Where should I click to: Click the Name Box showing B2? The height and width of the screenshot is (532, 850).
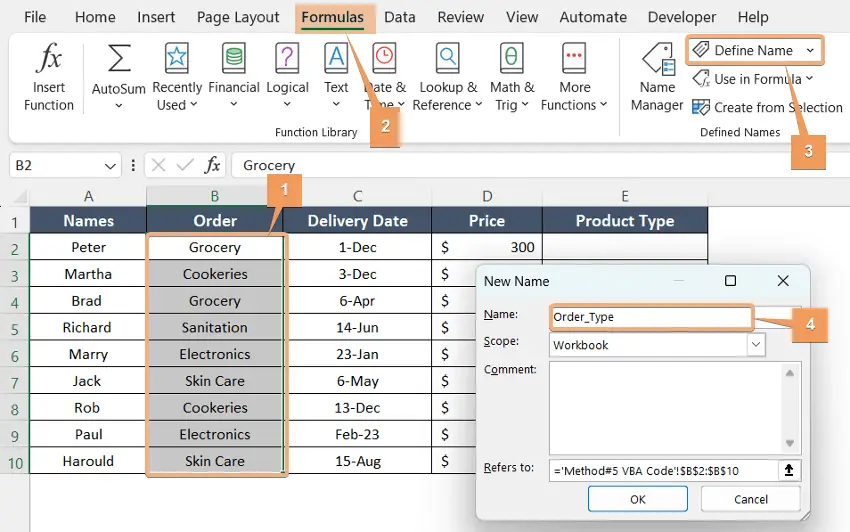click(x=56, y=165)
